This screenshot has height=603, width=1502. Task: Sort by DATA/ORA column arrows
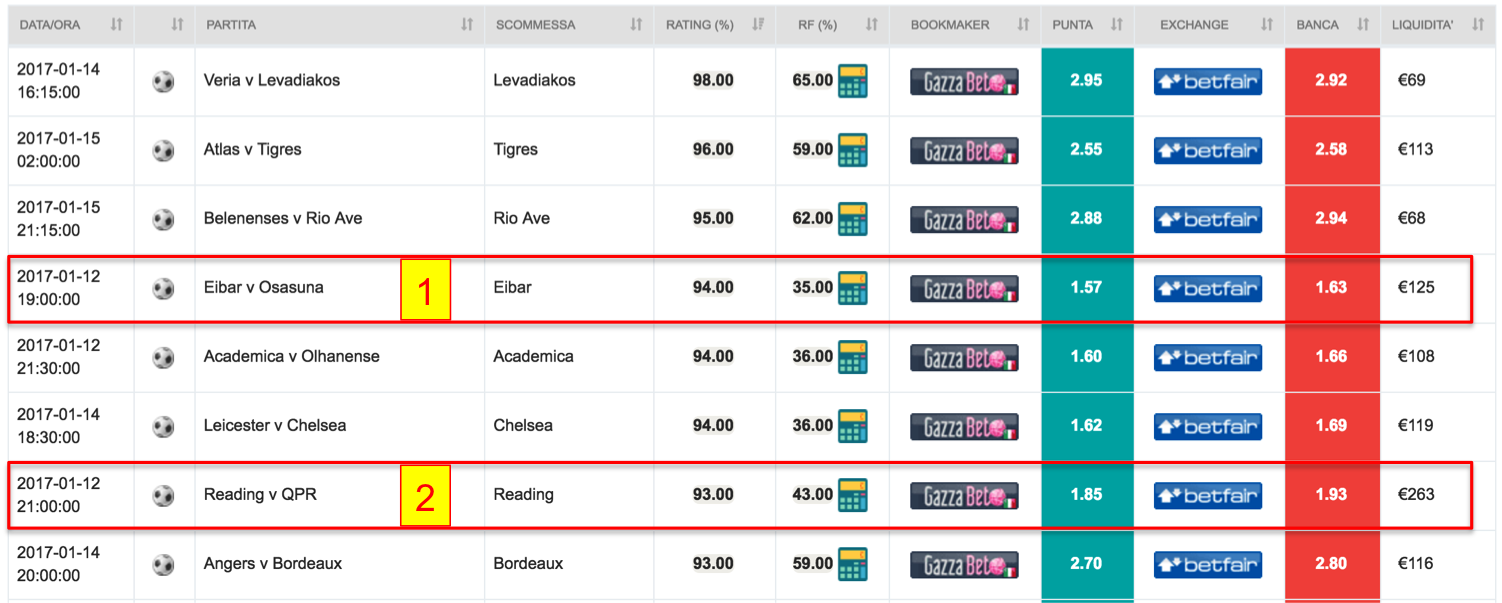coord(116,25)
